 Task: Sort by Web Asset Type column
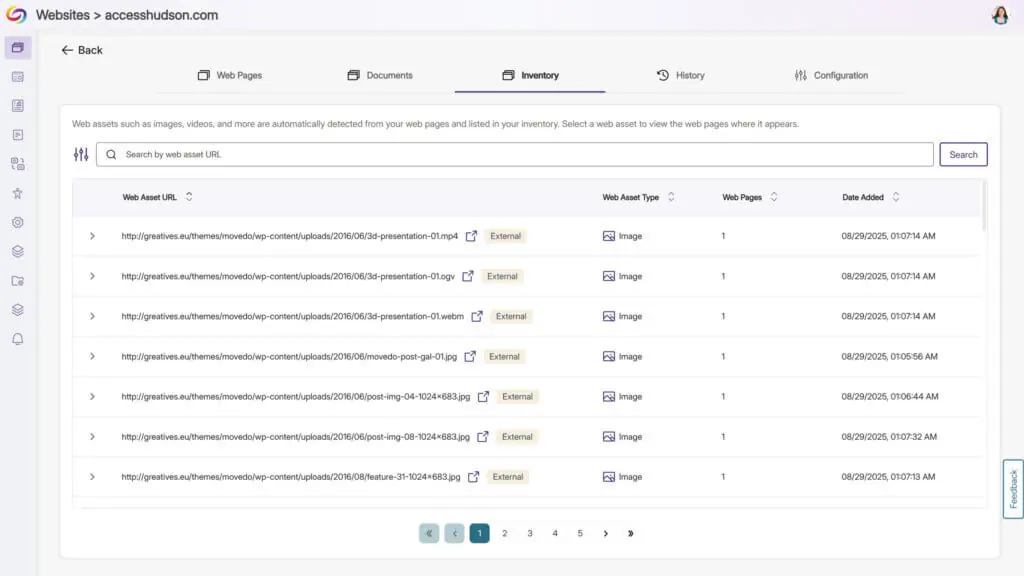[x=671, y=197]
